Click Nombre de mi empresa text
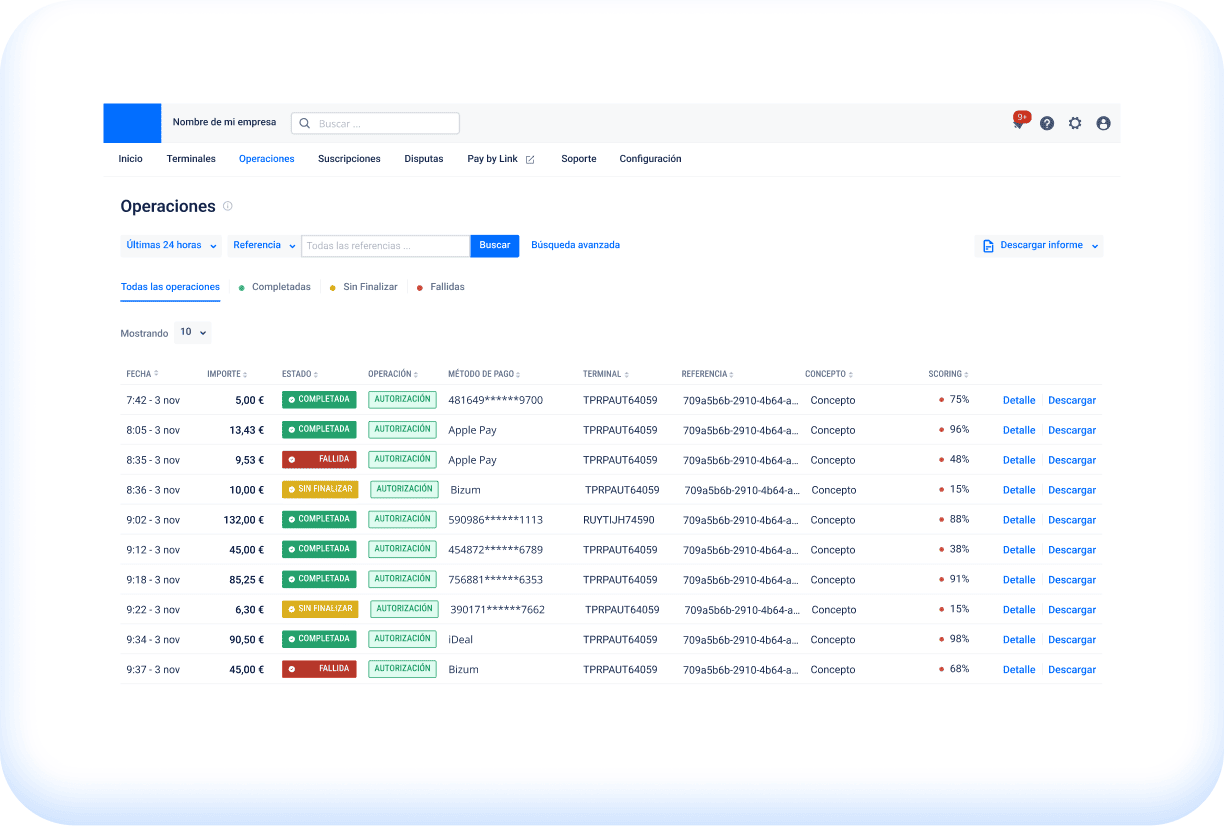 pos(224,122)
